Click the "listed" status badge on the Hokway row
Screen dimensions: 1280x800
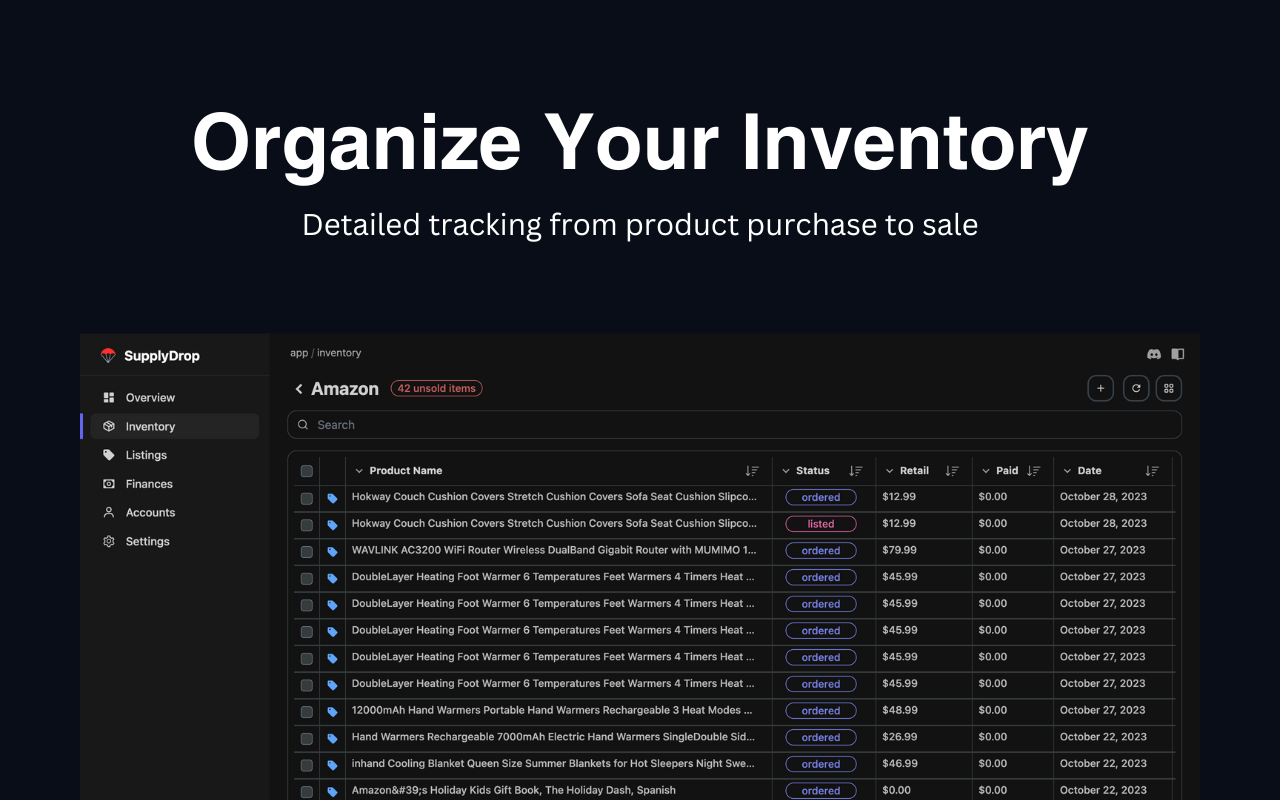[x=821, y=524]
